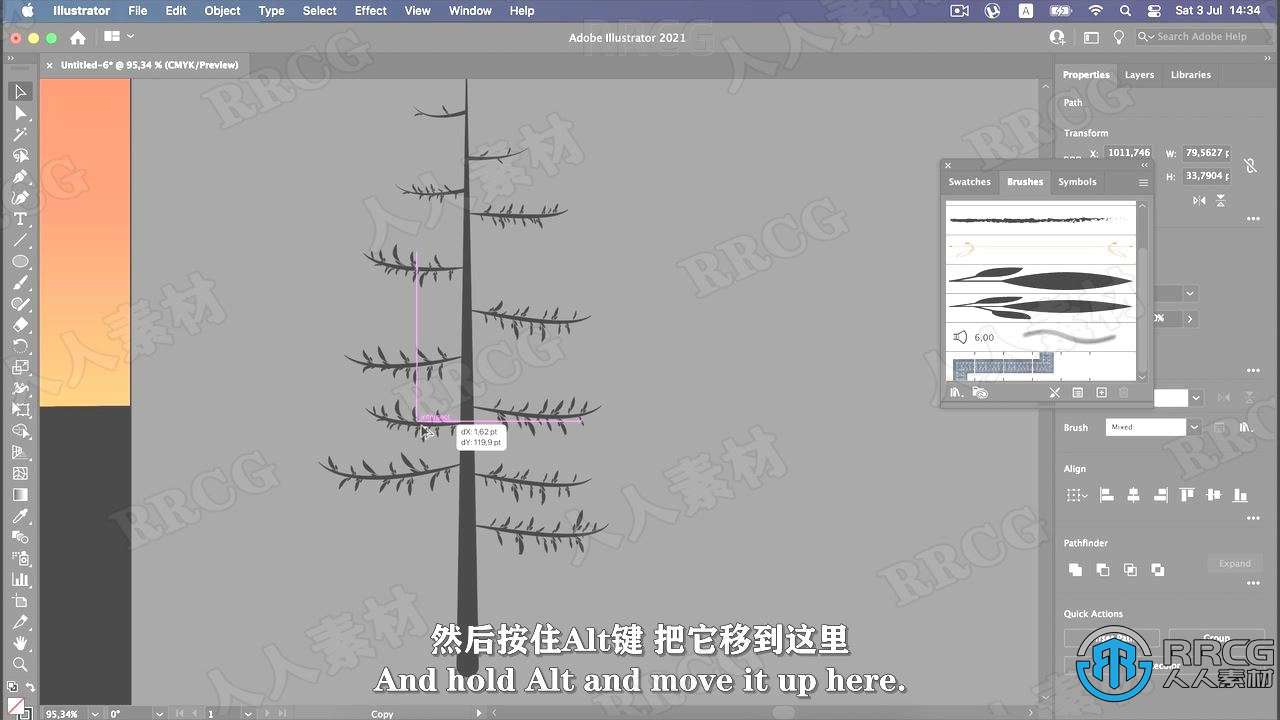Select the Line Segment tool
Image resolution: width=1280 pixels, height=720 pixels.
pyautogui.click(x=20, y=240)
